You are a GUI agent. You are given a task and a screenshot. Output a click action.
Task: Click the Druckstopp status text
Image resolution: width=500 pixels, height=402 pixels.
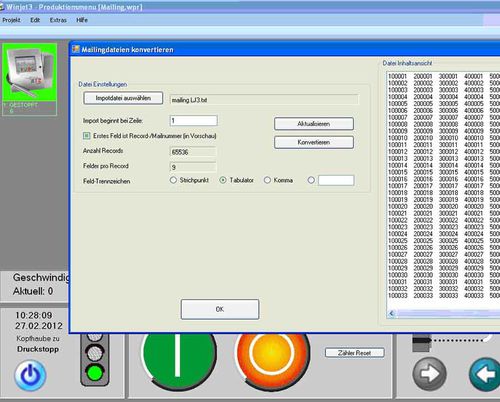[x=38, y=349]
